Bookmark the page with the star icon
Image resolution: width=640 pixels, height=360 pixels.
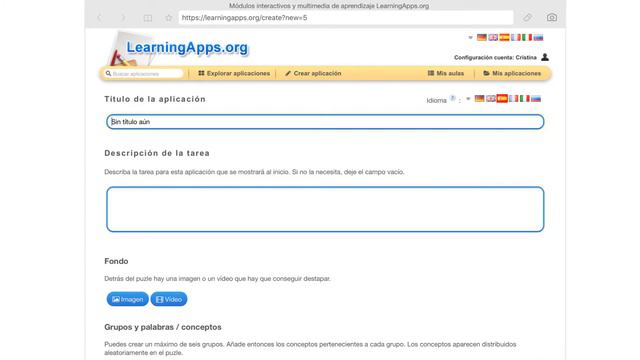click(169, 18)
